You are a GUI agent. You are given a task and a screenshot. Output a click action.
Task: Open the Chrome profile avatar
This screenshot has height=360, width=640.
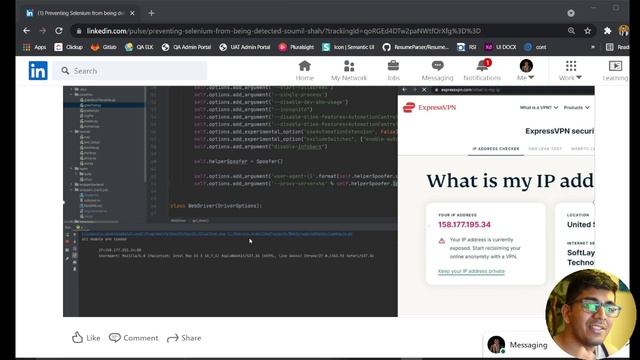pos(623,31)
